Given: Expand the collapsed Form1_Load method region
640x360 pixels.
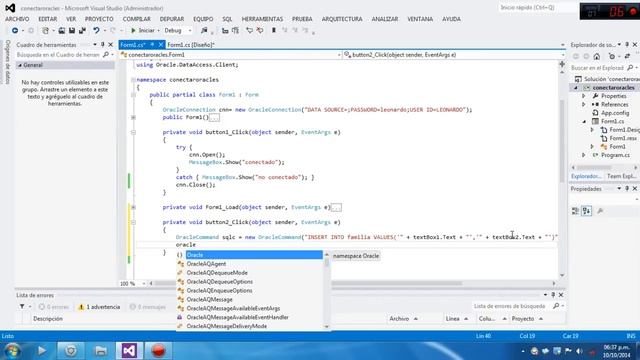Looking at the screenshot, I should (x=133, y=207).
